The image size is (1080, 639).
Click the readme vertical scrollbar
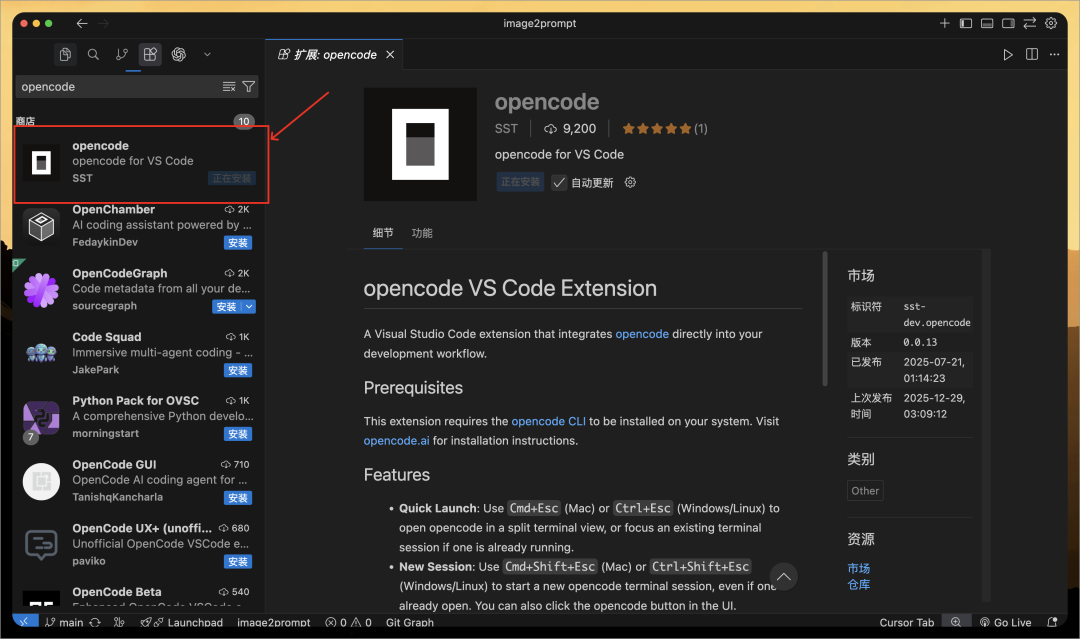[x=824, y=319]
